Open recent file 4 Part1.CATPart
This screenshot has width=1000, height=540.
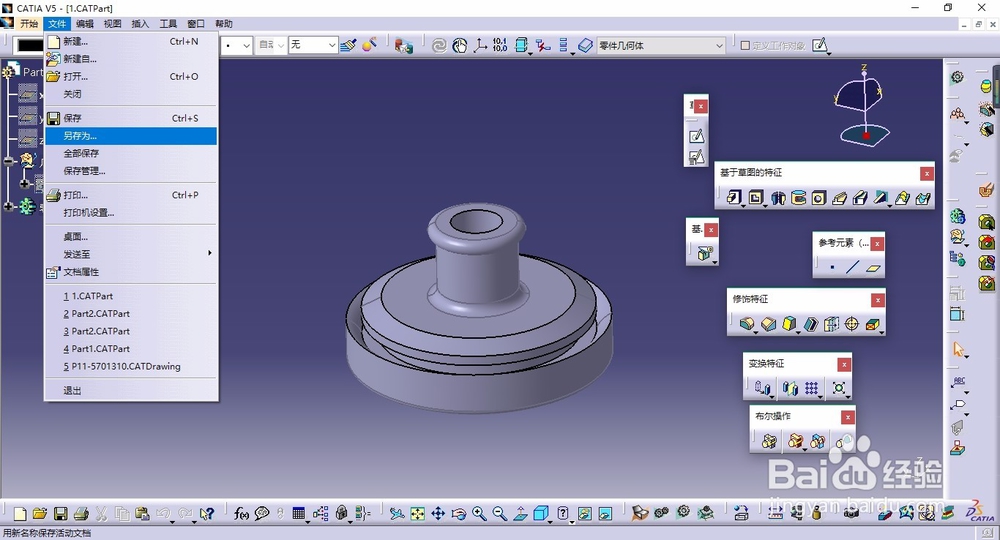(131, 349)
